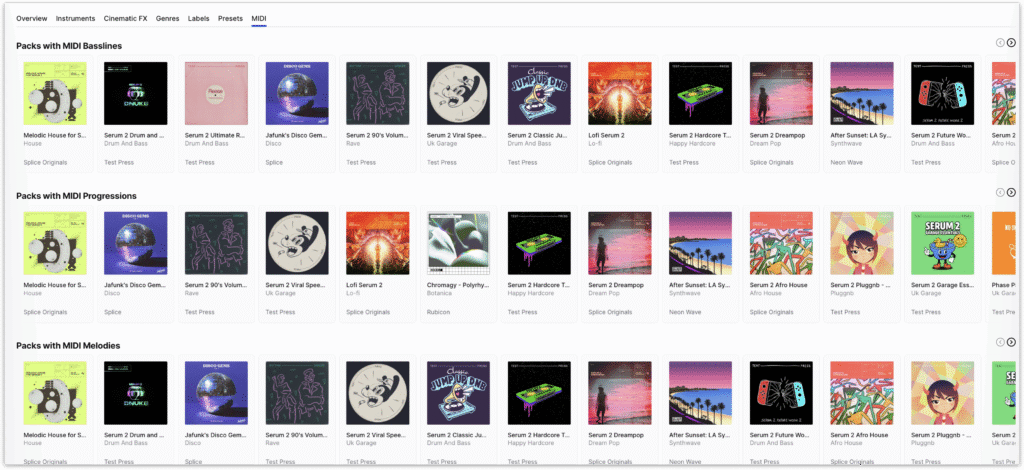Show next packs in MIDI Melodies row

(x=1011, y=342)
